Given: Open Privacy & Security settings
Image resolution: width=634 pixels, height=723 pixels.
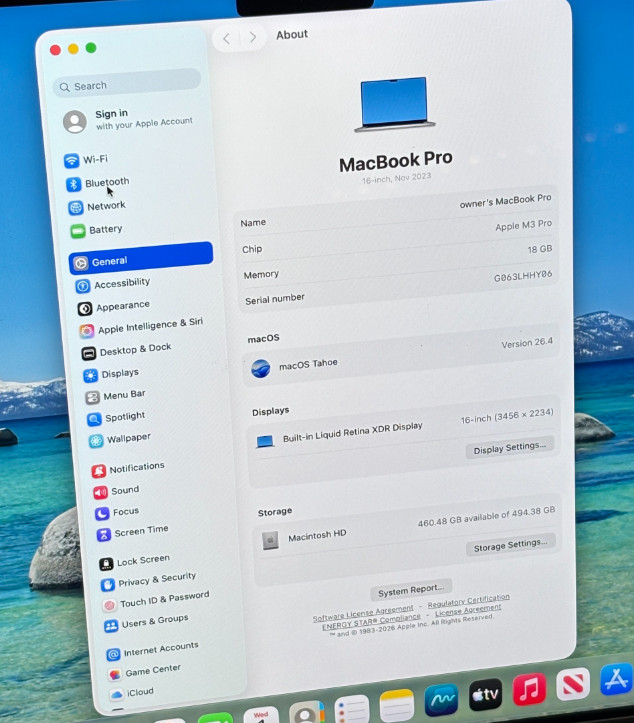Looking at the screenshot, I should click(148, 581).
